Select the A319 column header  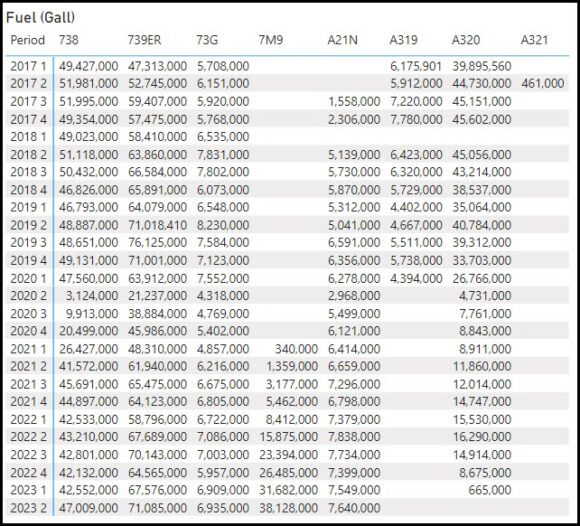coord(404,40)
